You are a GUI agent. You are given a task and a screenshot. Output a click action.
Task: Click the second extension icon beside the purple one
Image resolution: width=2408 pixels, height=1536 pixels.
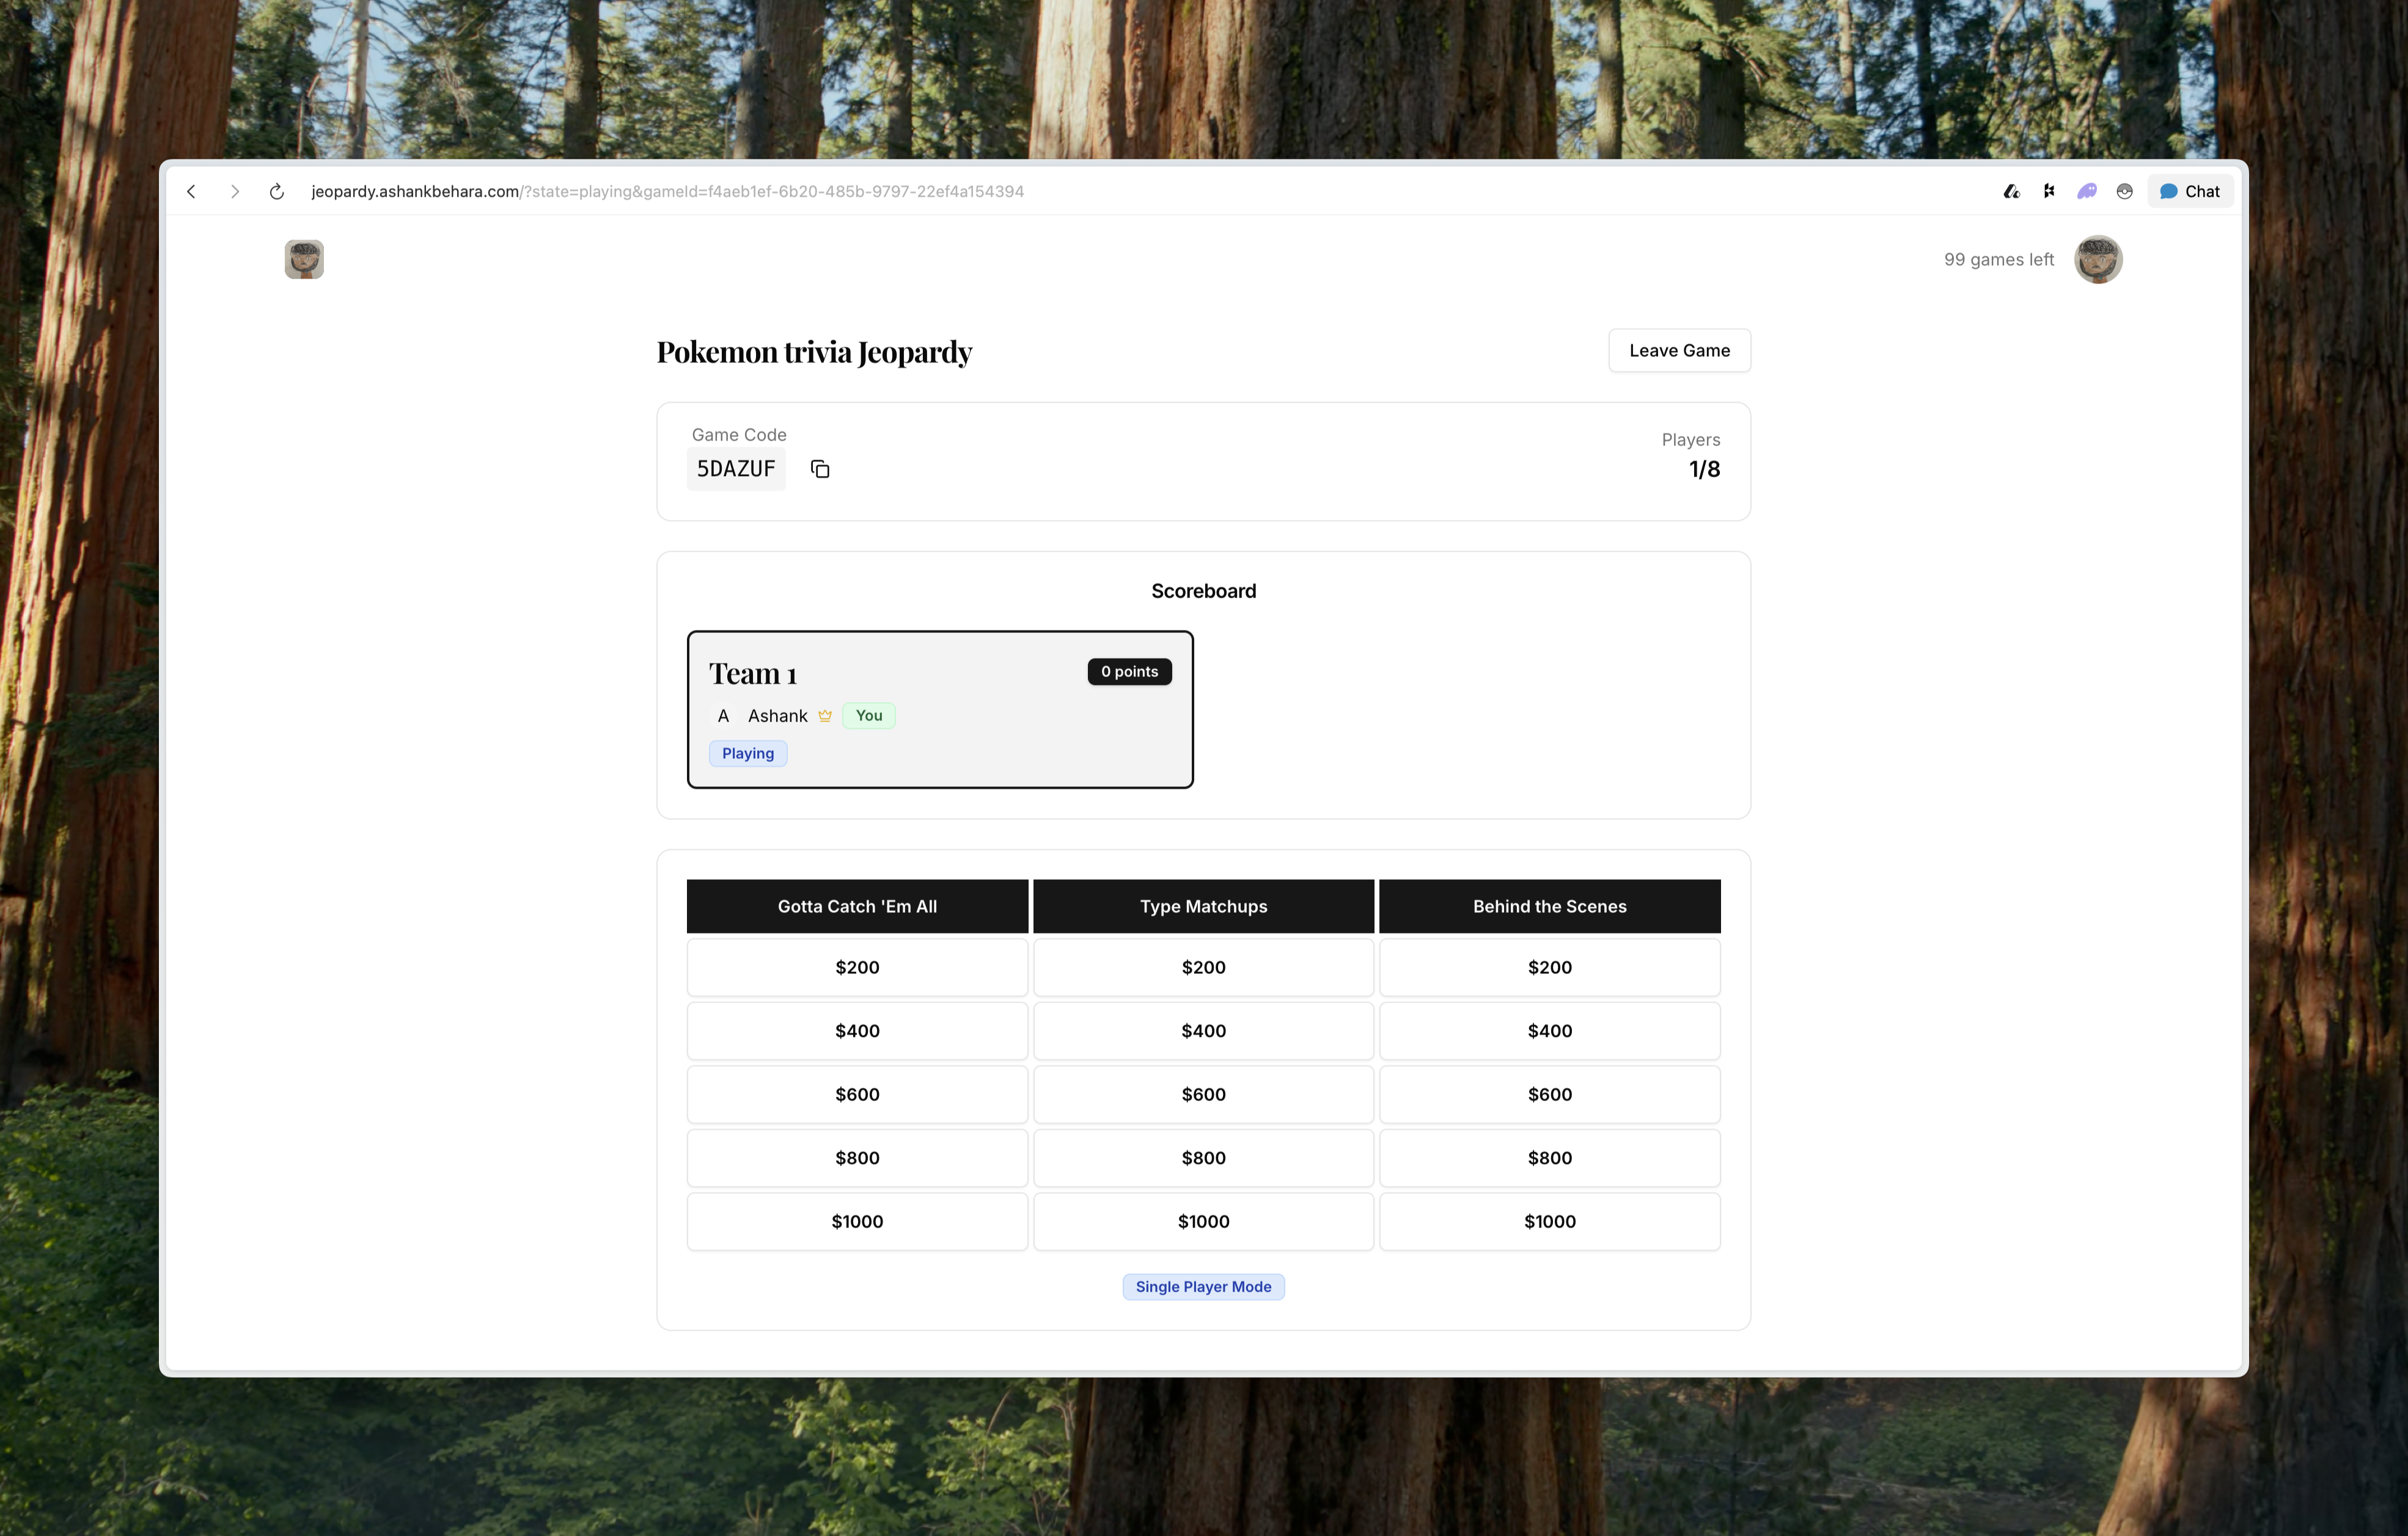point(2049,191)
